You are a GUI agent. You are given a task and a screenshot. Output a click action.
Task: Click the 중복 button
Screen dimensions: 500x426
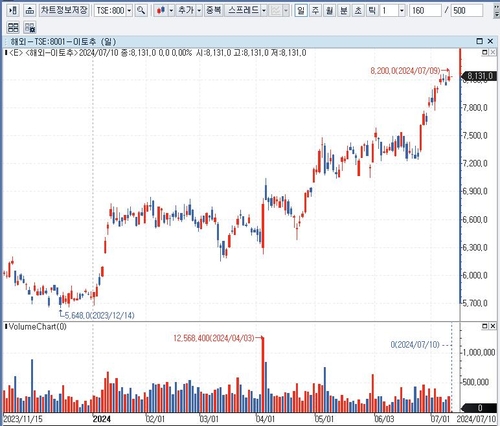tap(213, 11)
